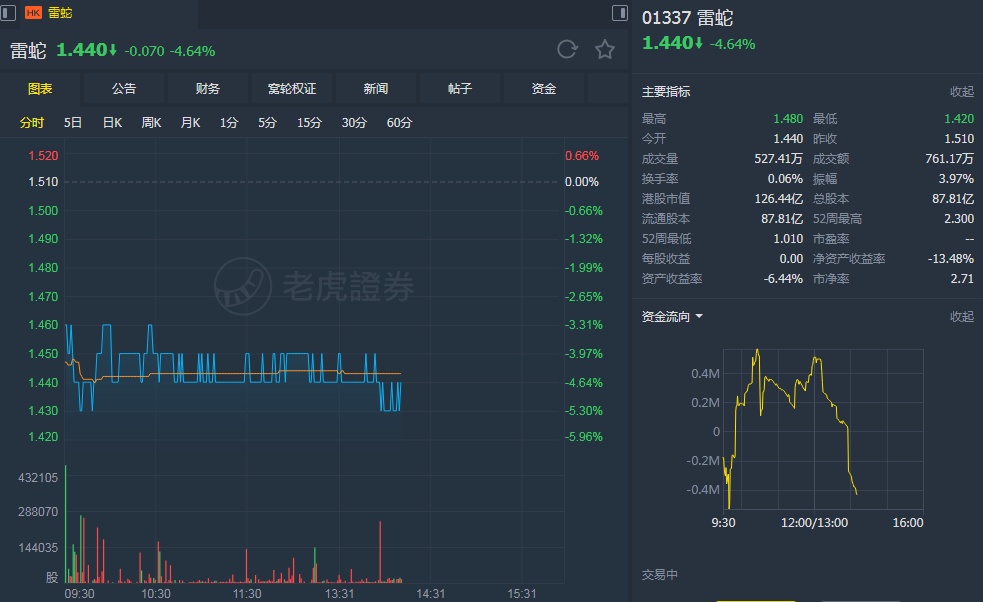This screenshot has width=983, height=602.
Task: Click the 12:00/13:00 fund flow axis label
Action: tap(814, 522)
